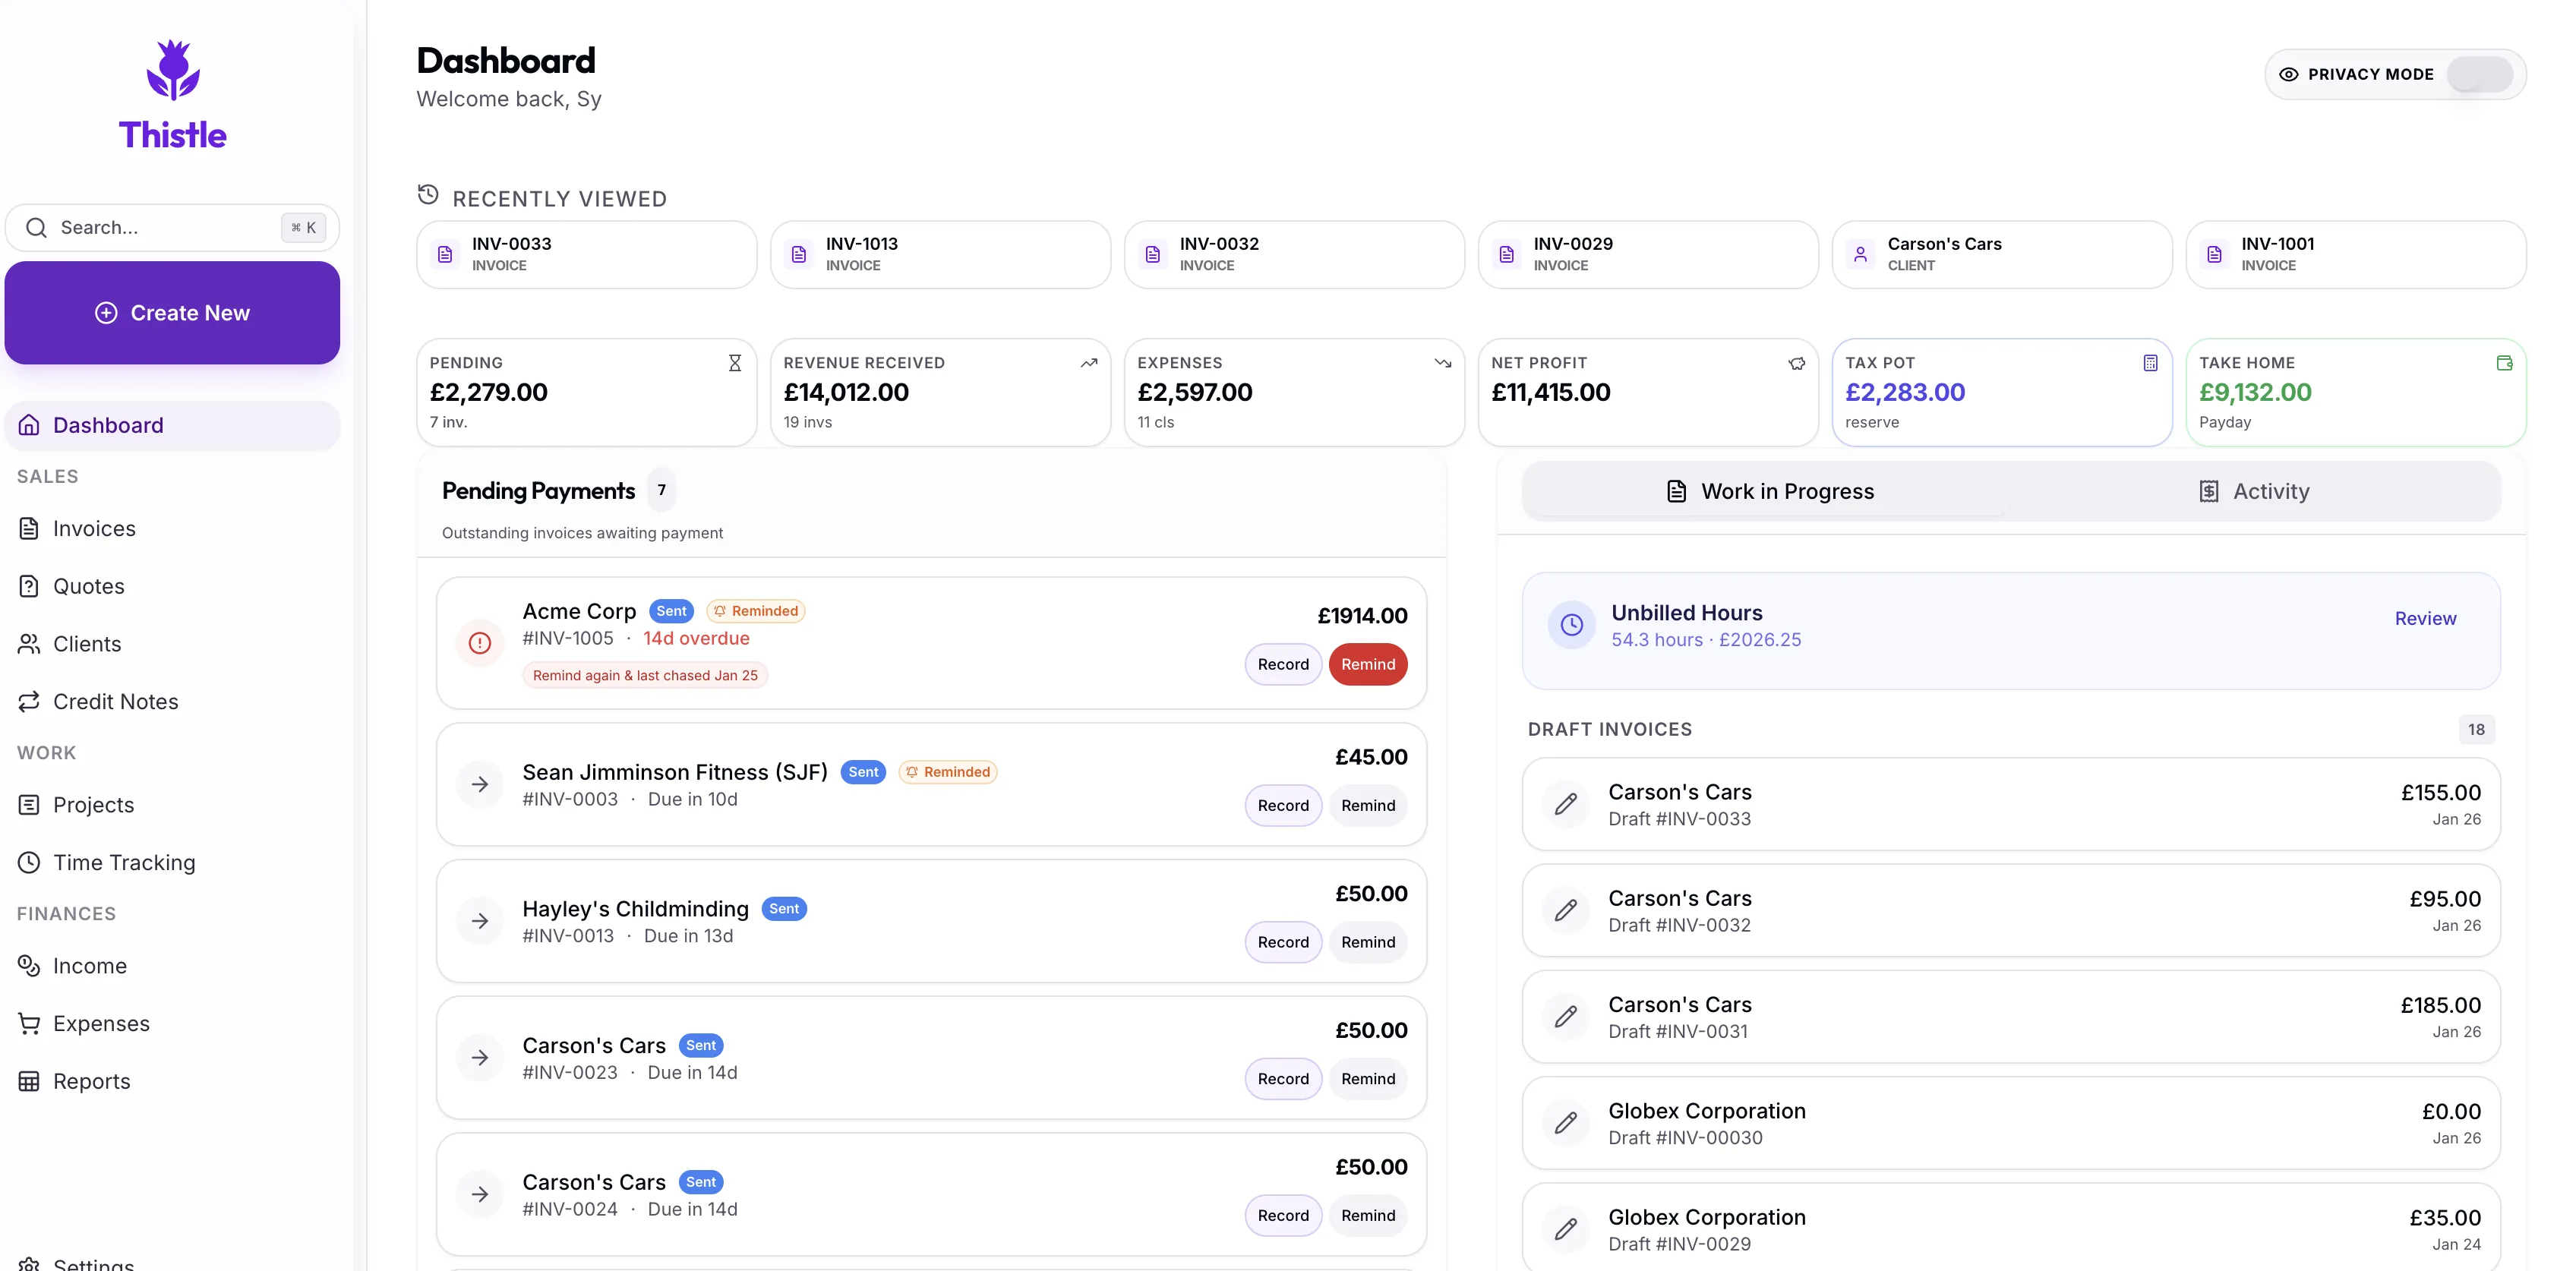Open Clients from the sidebar
This screenshot has width=2576, height=1271.
click(x=88, y=644)
